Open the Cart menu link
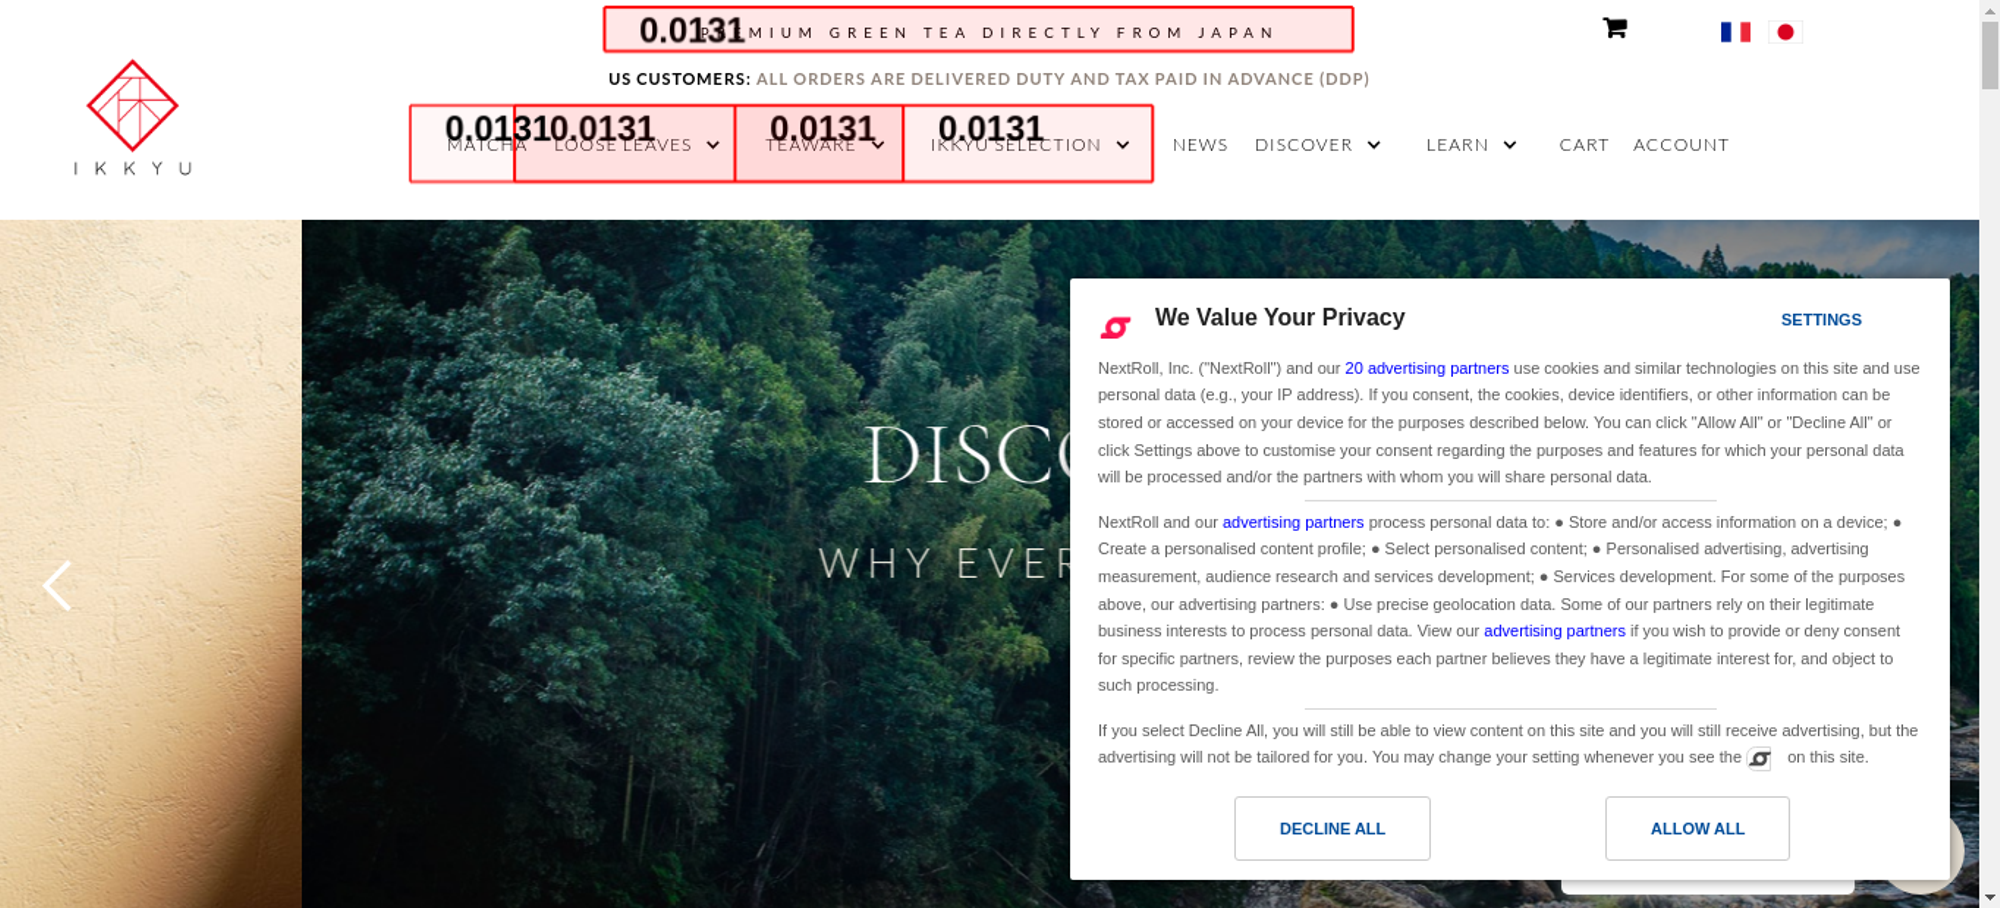The width and height of the screenshot is (2000, 908). pyautogui.click(x=1584, y=145)
